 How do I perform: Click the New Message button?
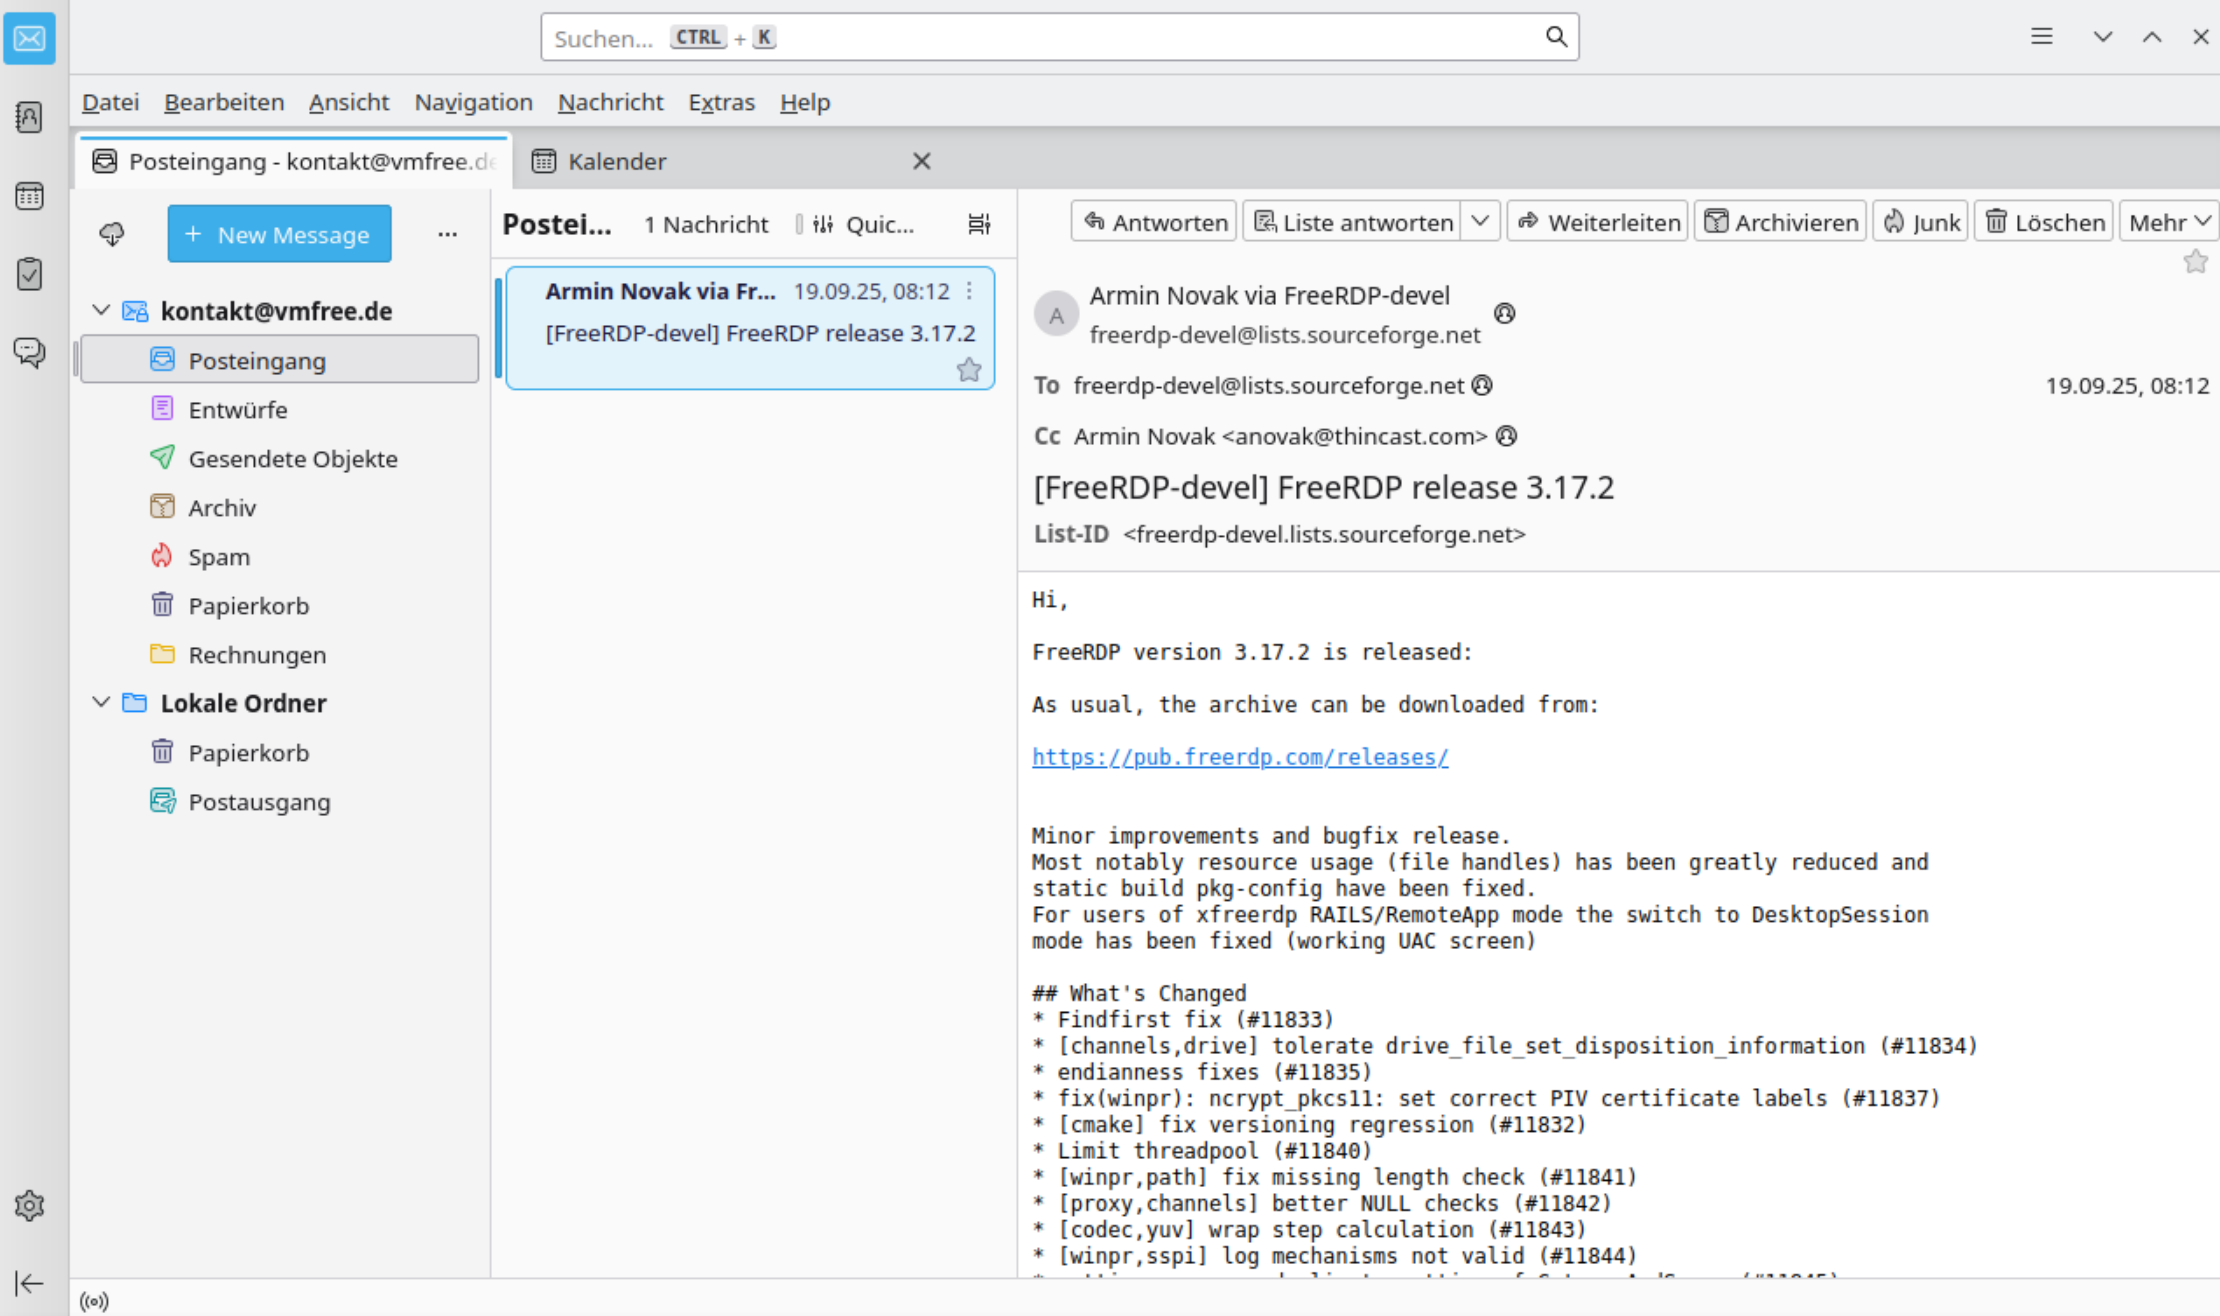(279, 233)
